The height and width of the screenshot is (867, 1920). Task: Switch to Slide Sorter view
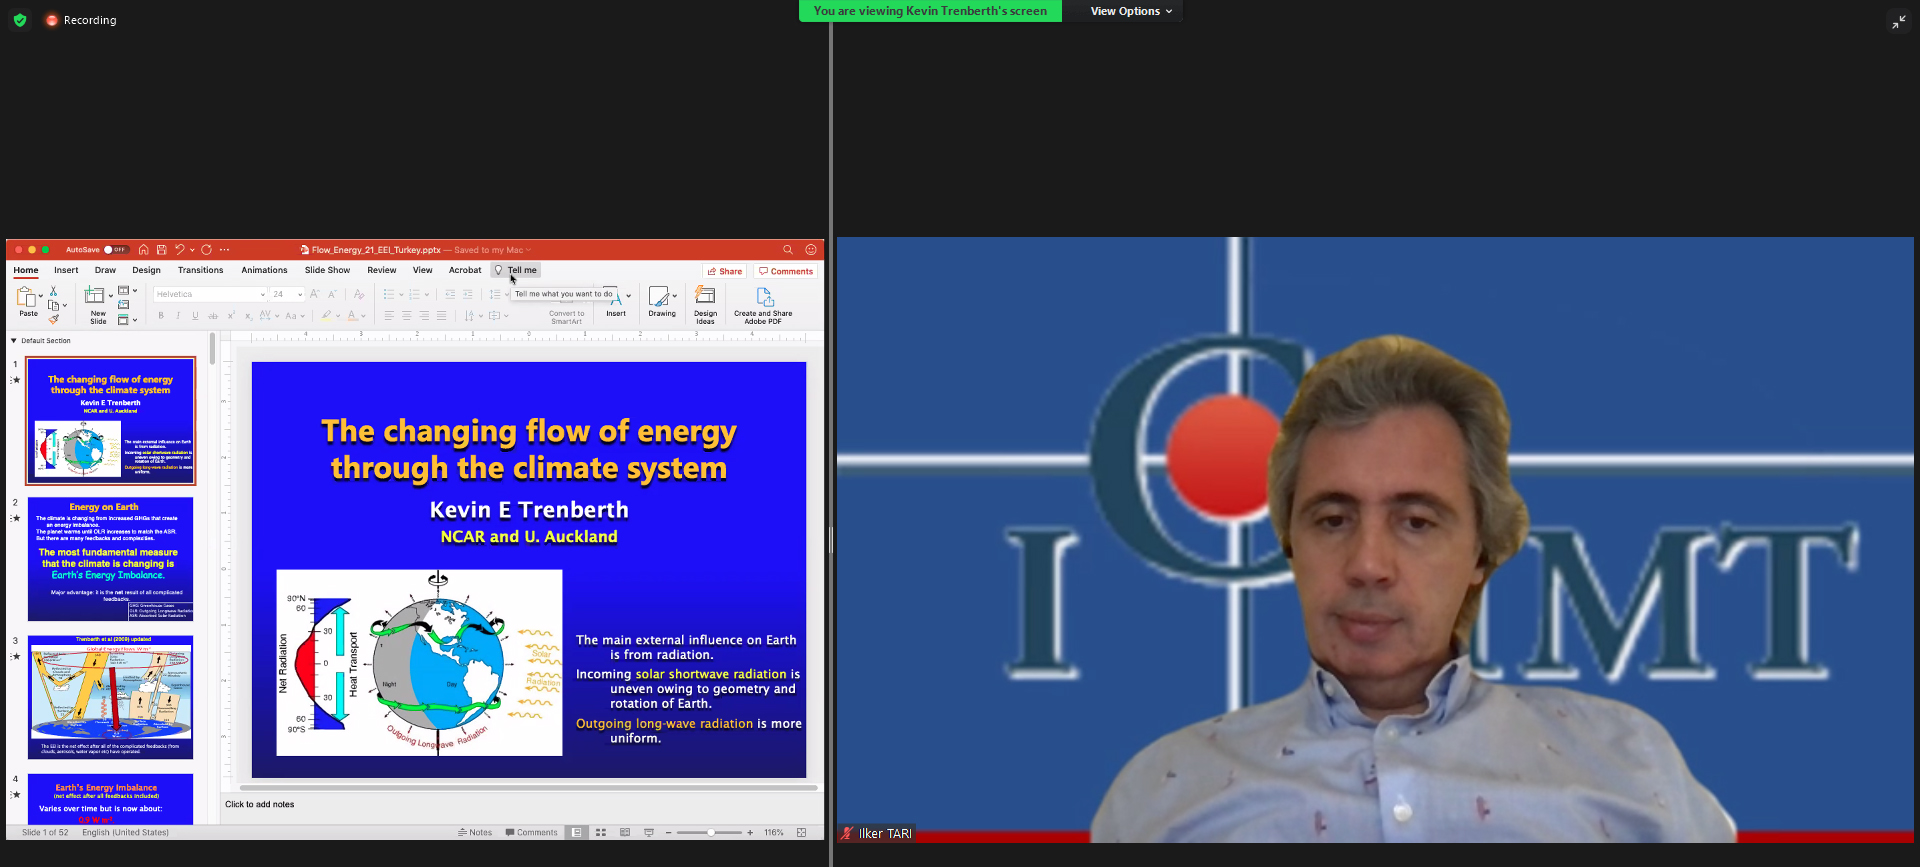tap(601, 832)
